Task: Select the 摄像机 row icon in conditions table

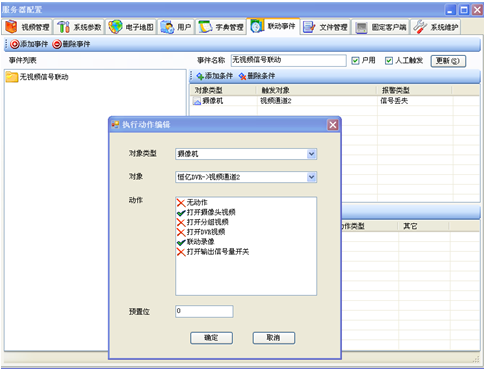Action: 197,101
